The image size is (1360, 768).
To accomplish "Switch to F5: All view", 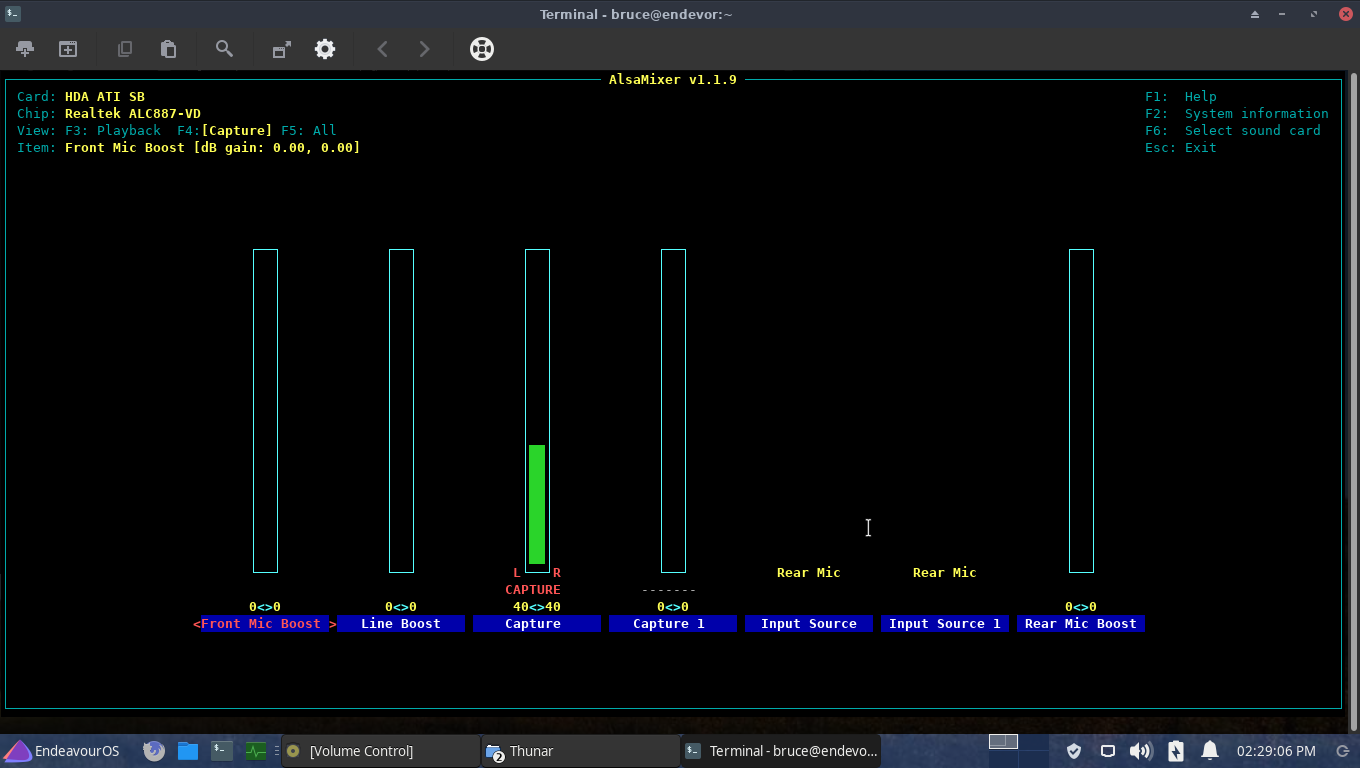I will point(309,130).
